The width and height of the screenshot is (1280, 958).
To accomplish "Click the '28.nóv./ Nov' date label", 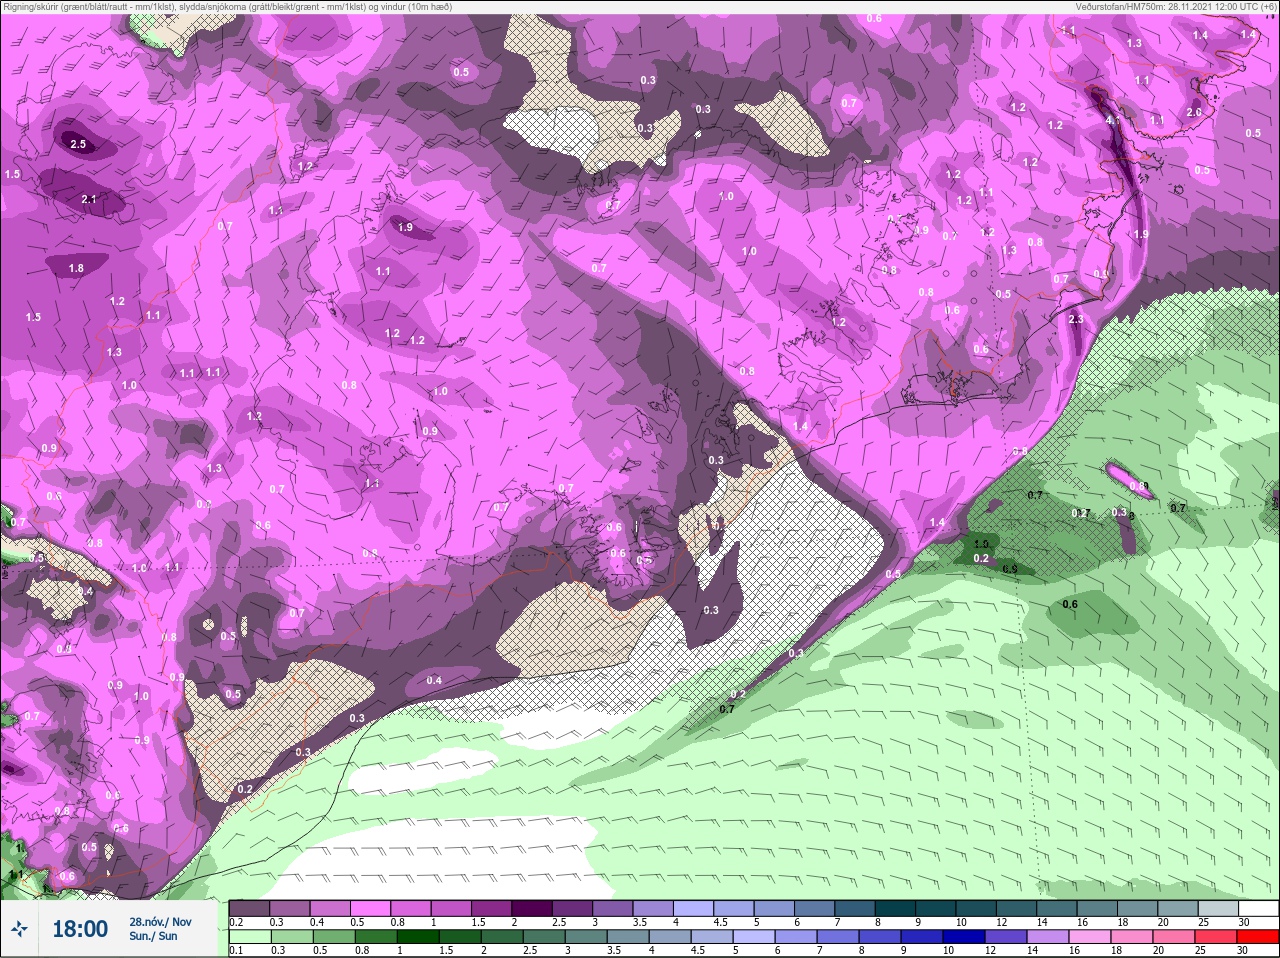I will (160, 922).
